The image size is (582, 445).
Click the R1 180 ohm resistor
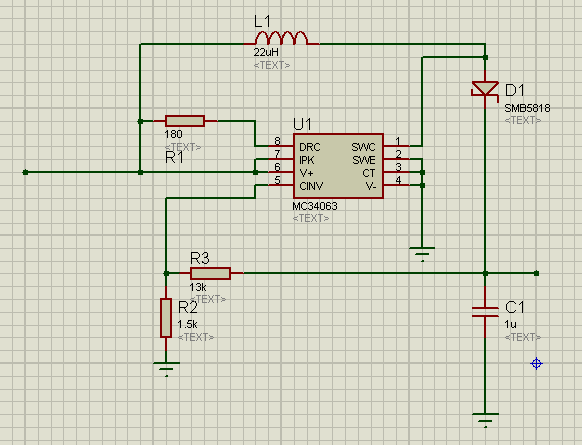(185, 121)
